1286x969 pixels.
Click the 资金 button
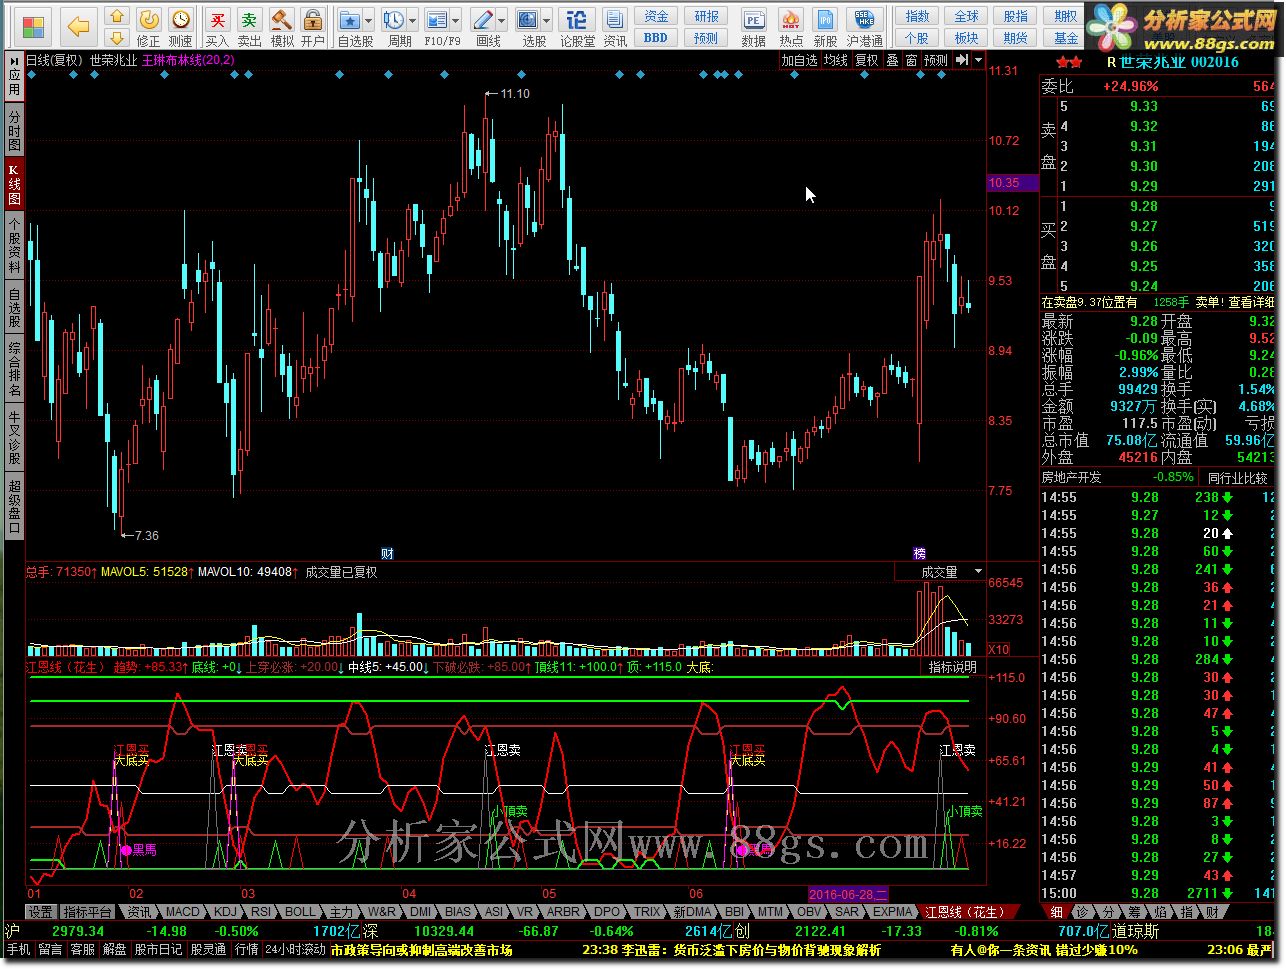(x=656, y=16)
